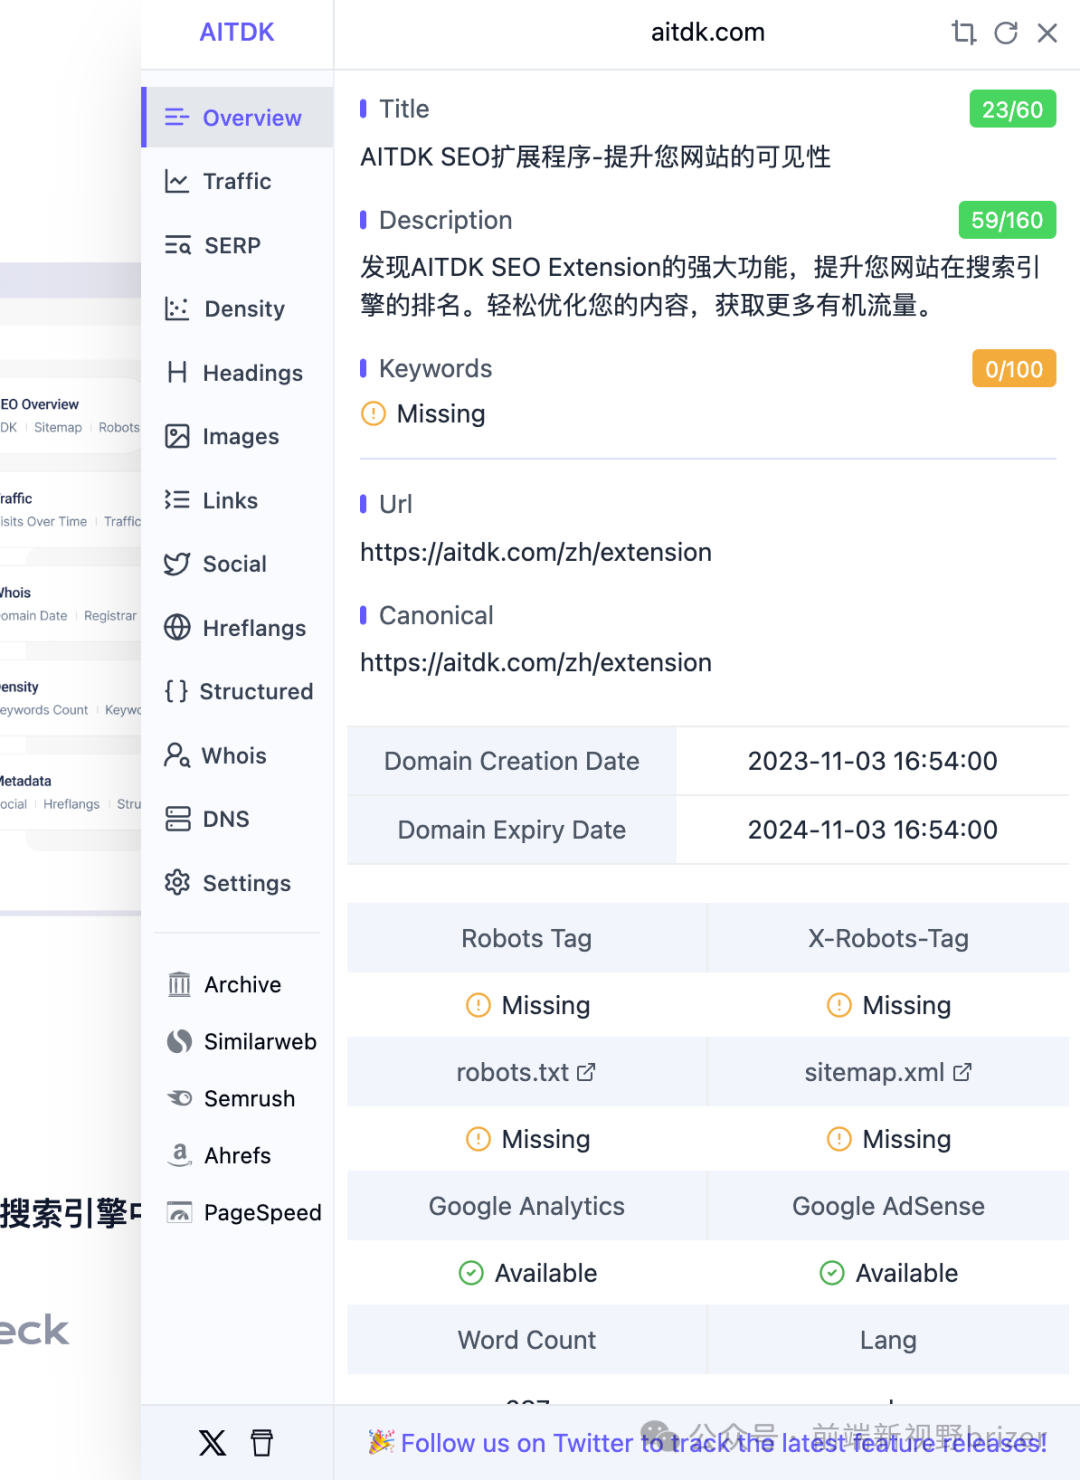Open the Images tab
The height and width of the screenshot is (1480, 1080).
point(237,437)
